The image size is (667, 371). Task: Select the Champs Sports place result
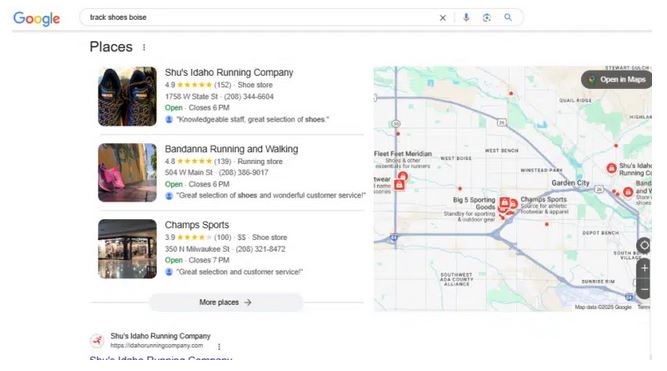click(197, 225)
